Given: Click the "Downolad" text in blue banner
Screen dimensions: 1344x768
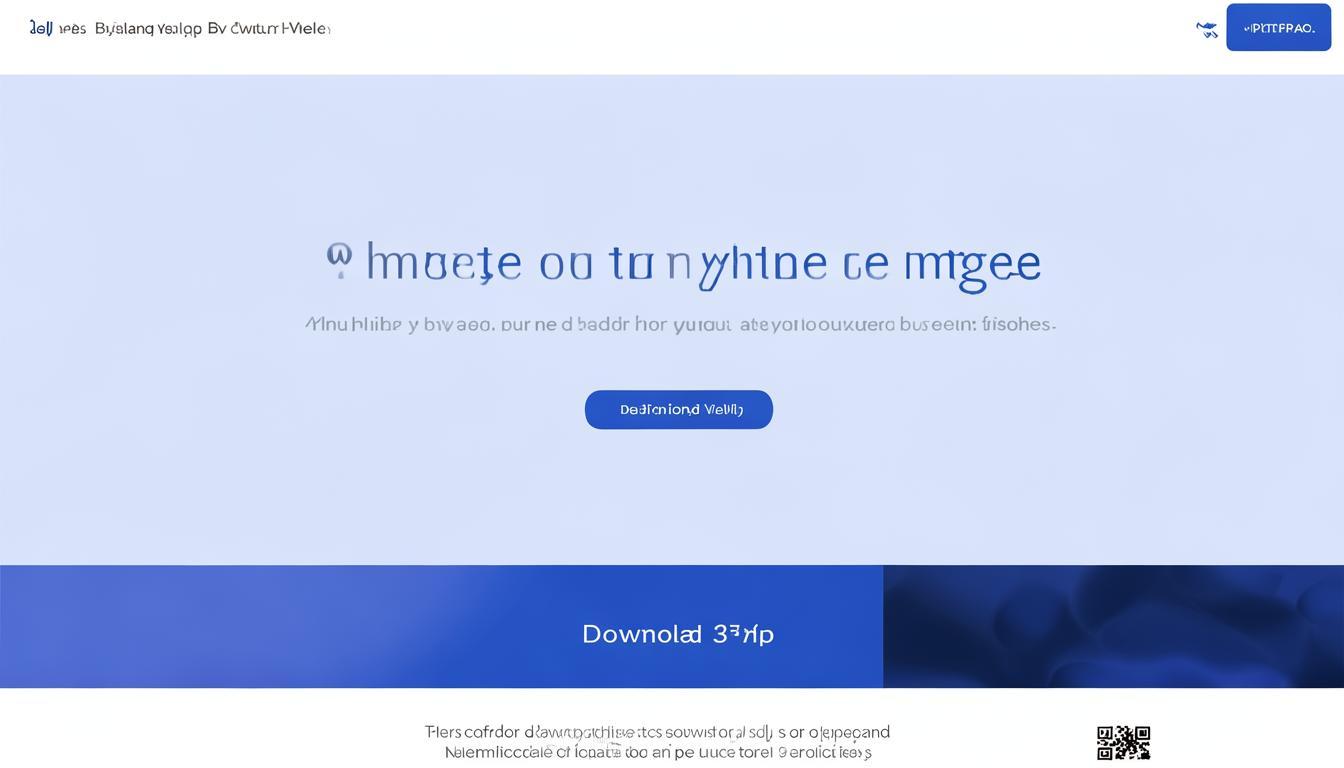Looking at the screenshot, I should pyautogui.click(x=642, y=634).
